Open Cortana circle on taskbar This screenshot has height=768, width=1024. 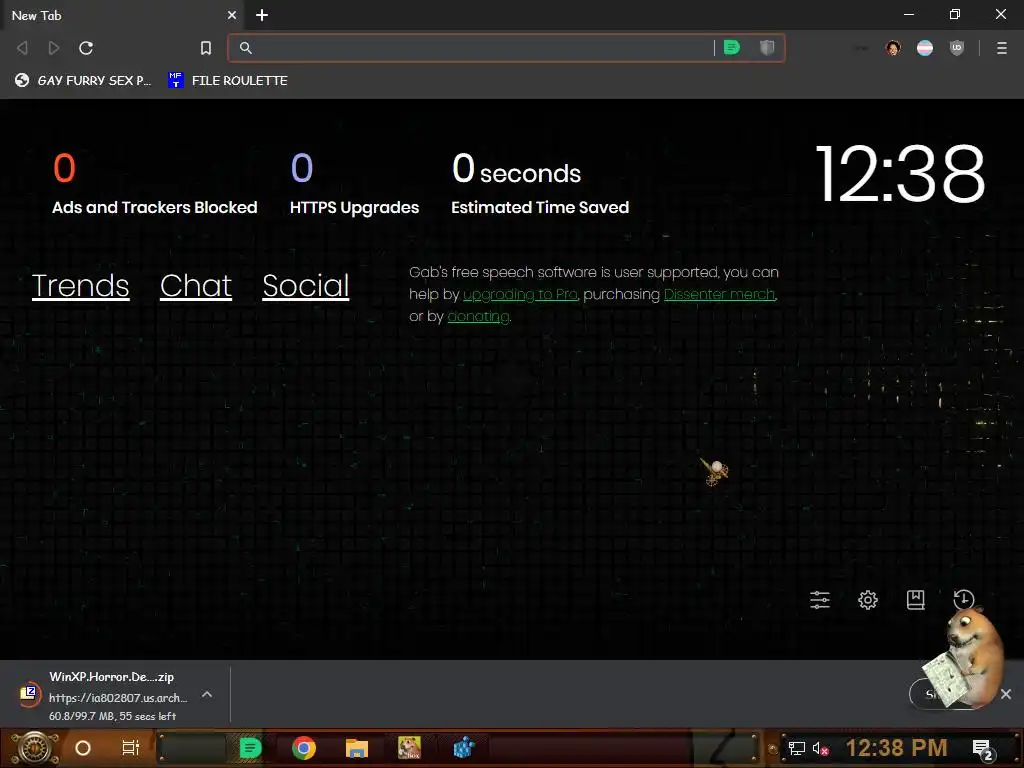[82, 748]
